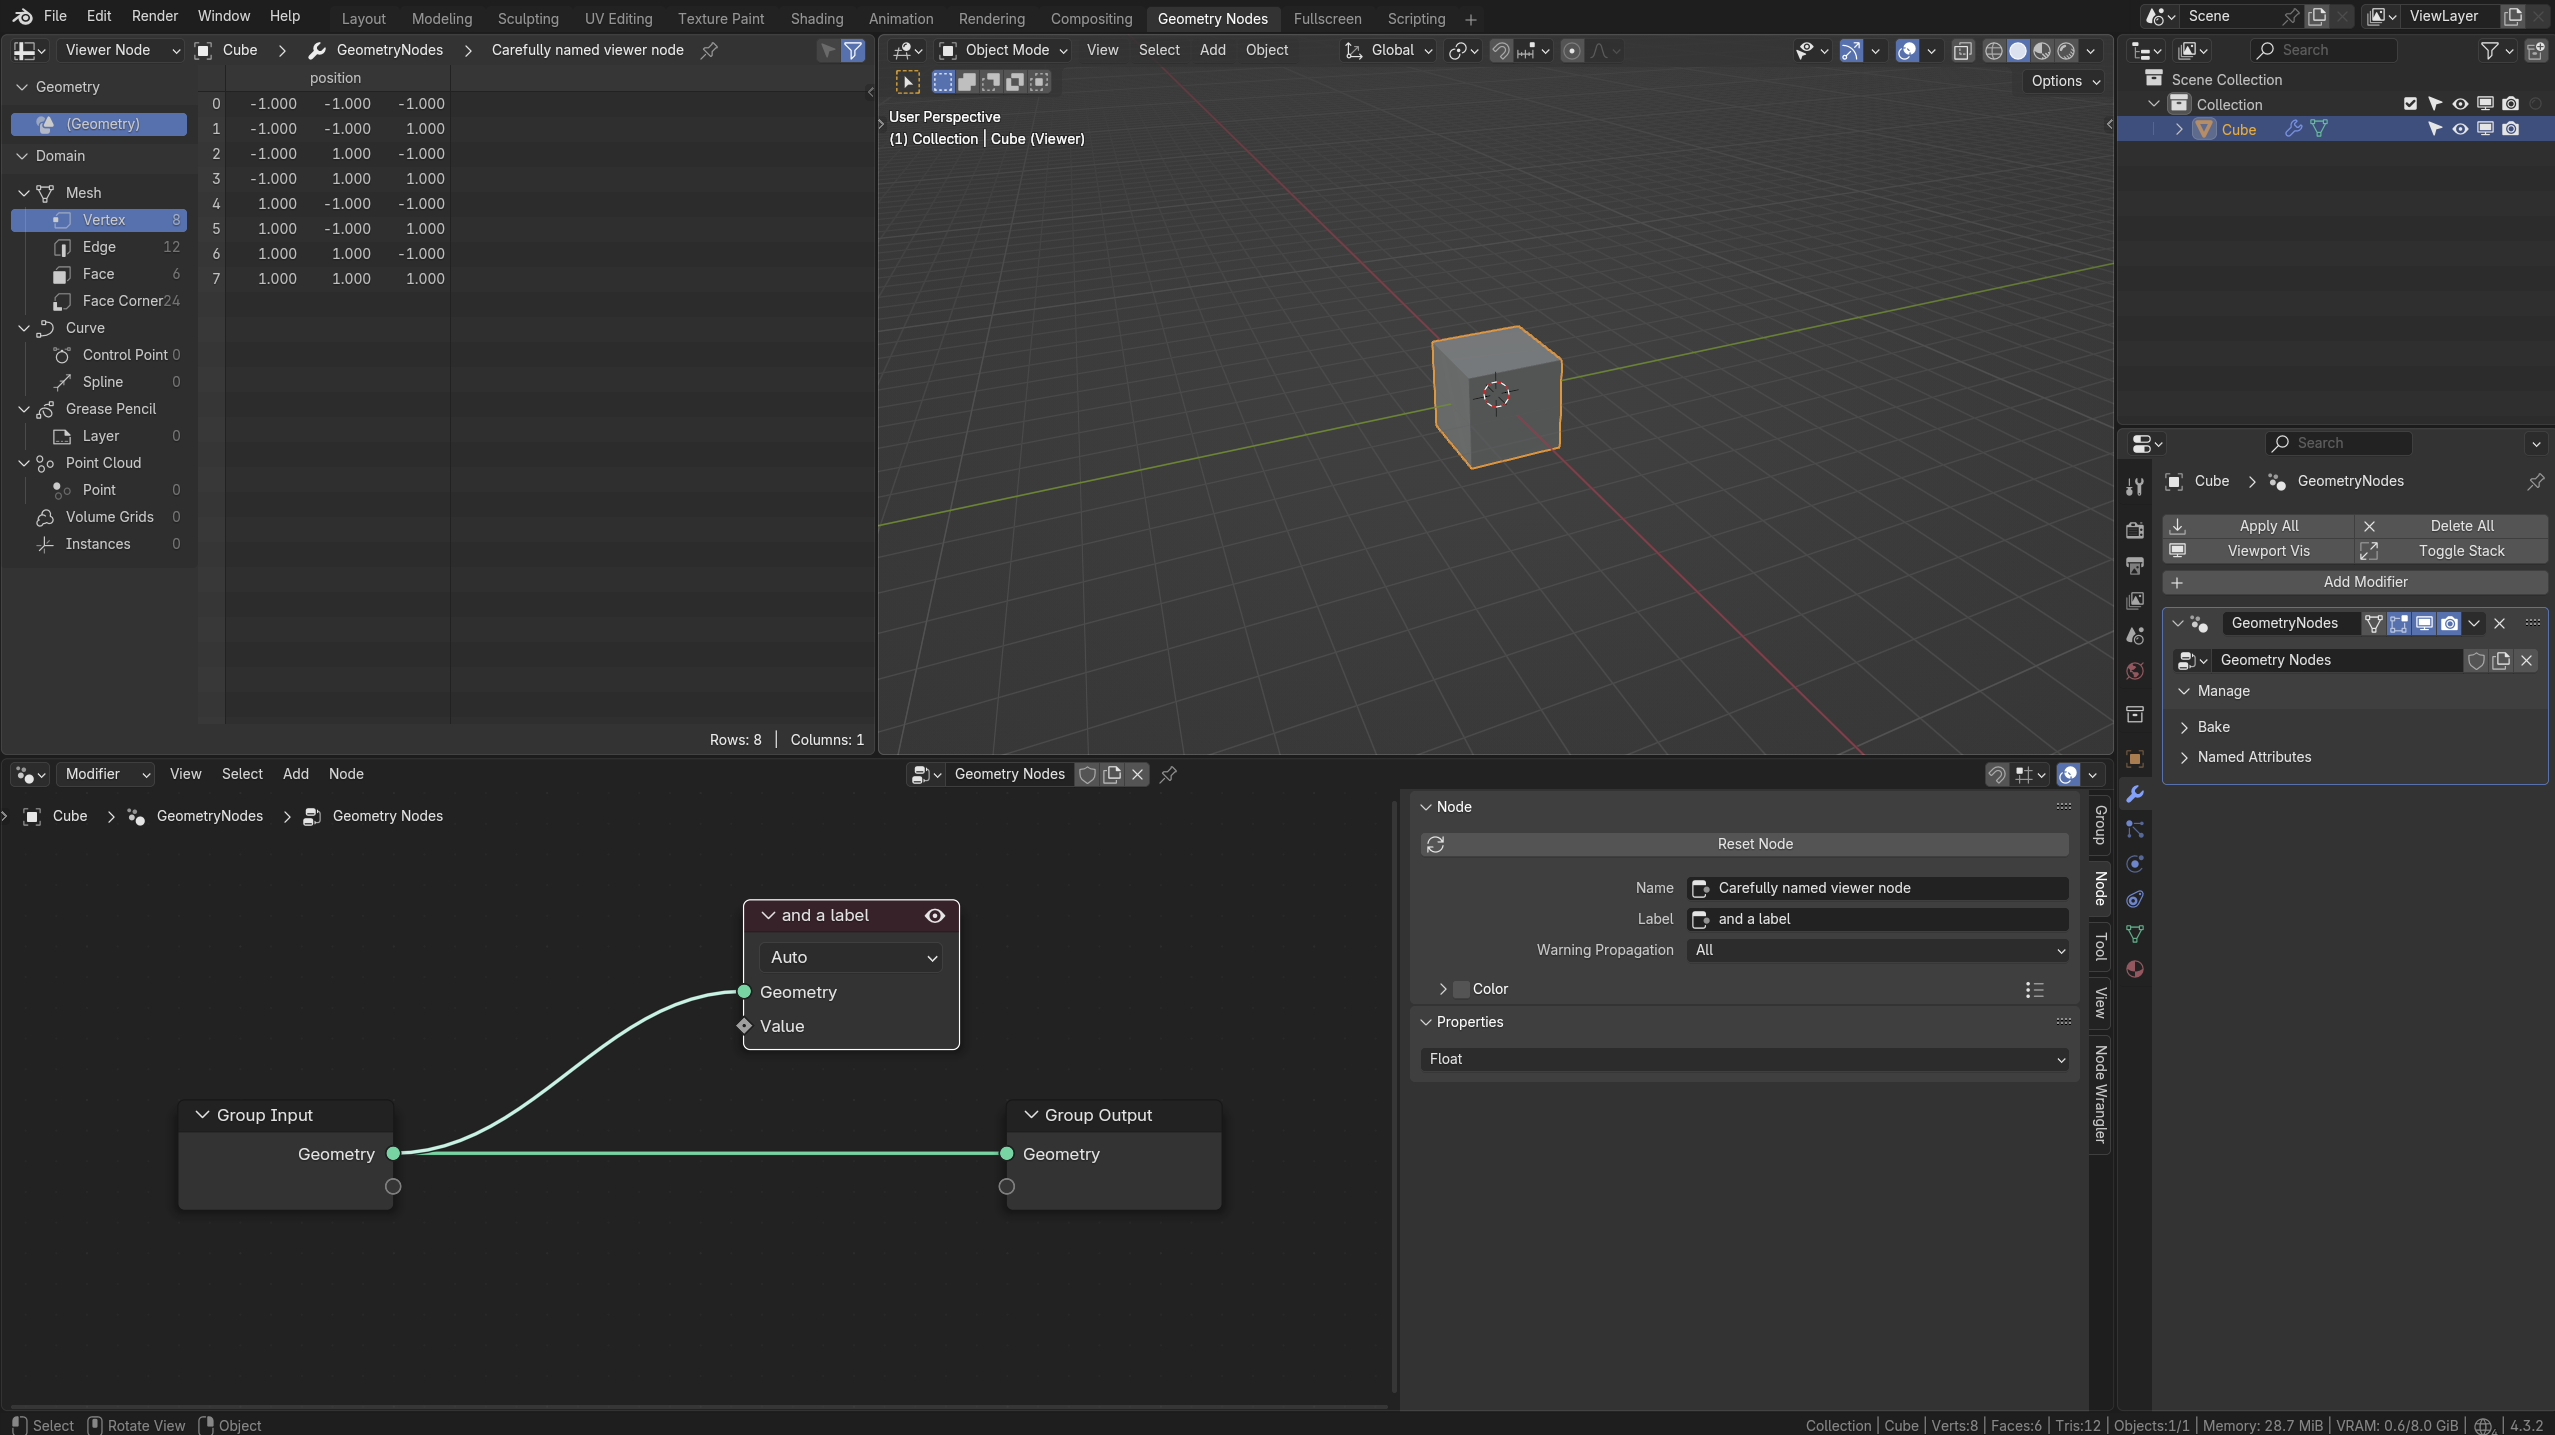Click the Reset Node button

click(1744, 844)
